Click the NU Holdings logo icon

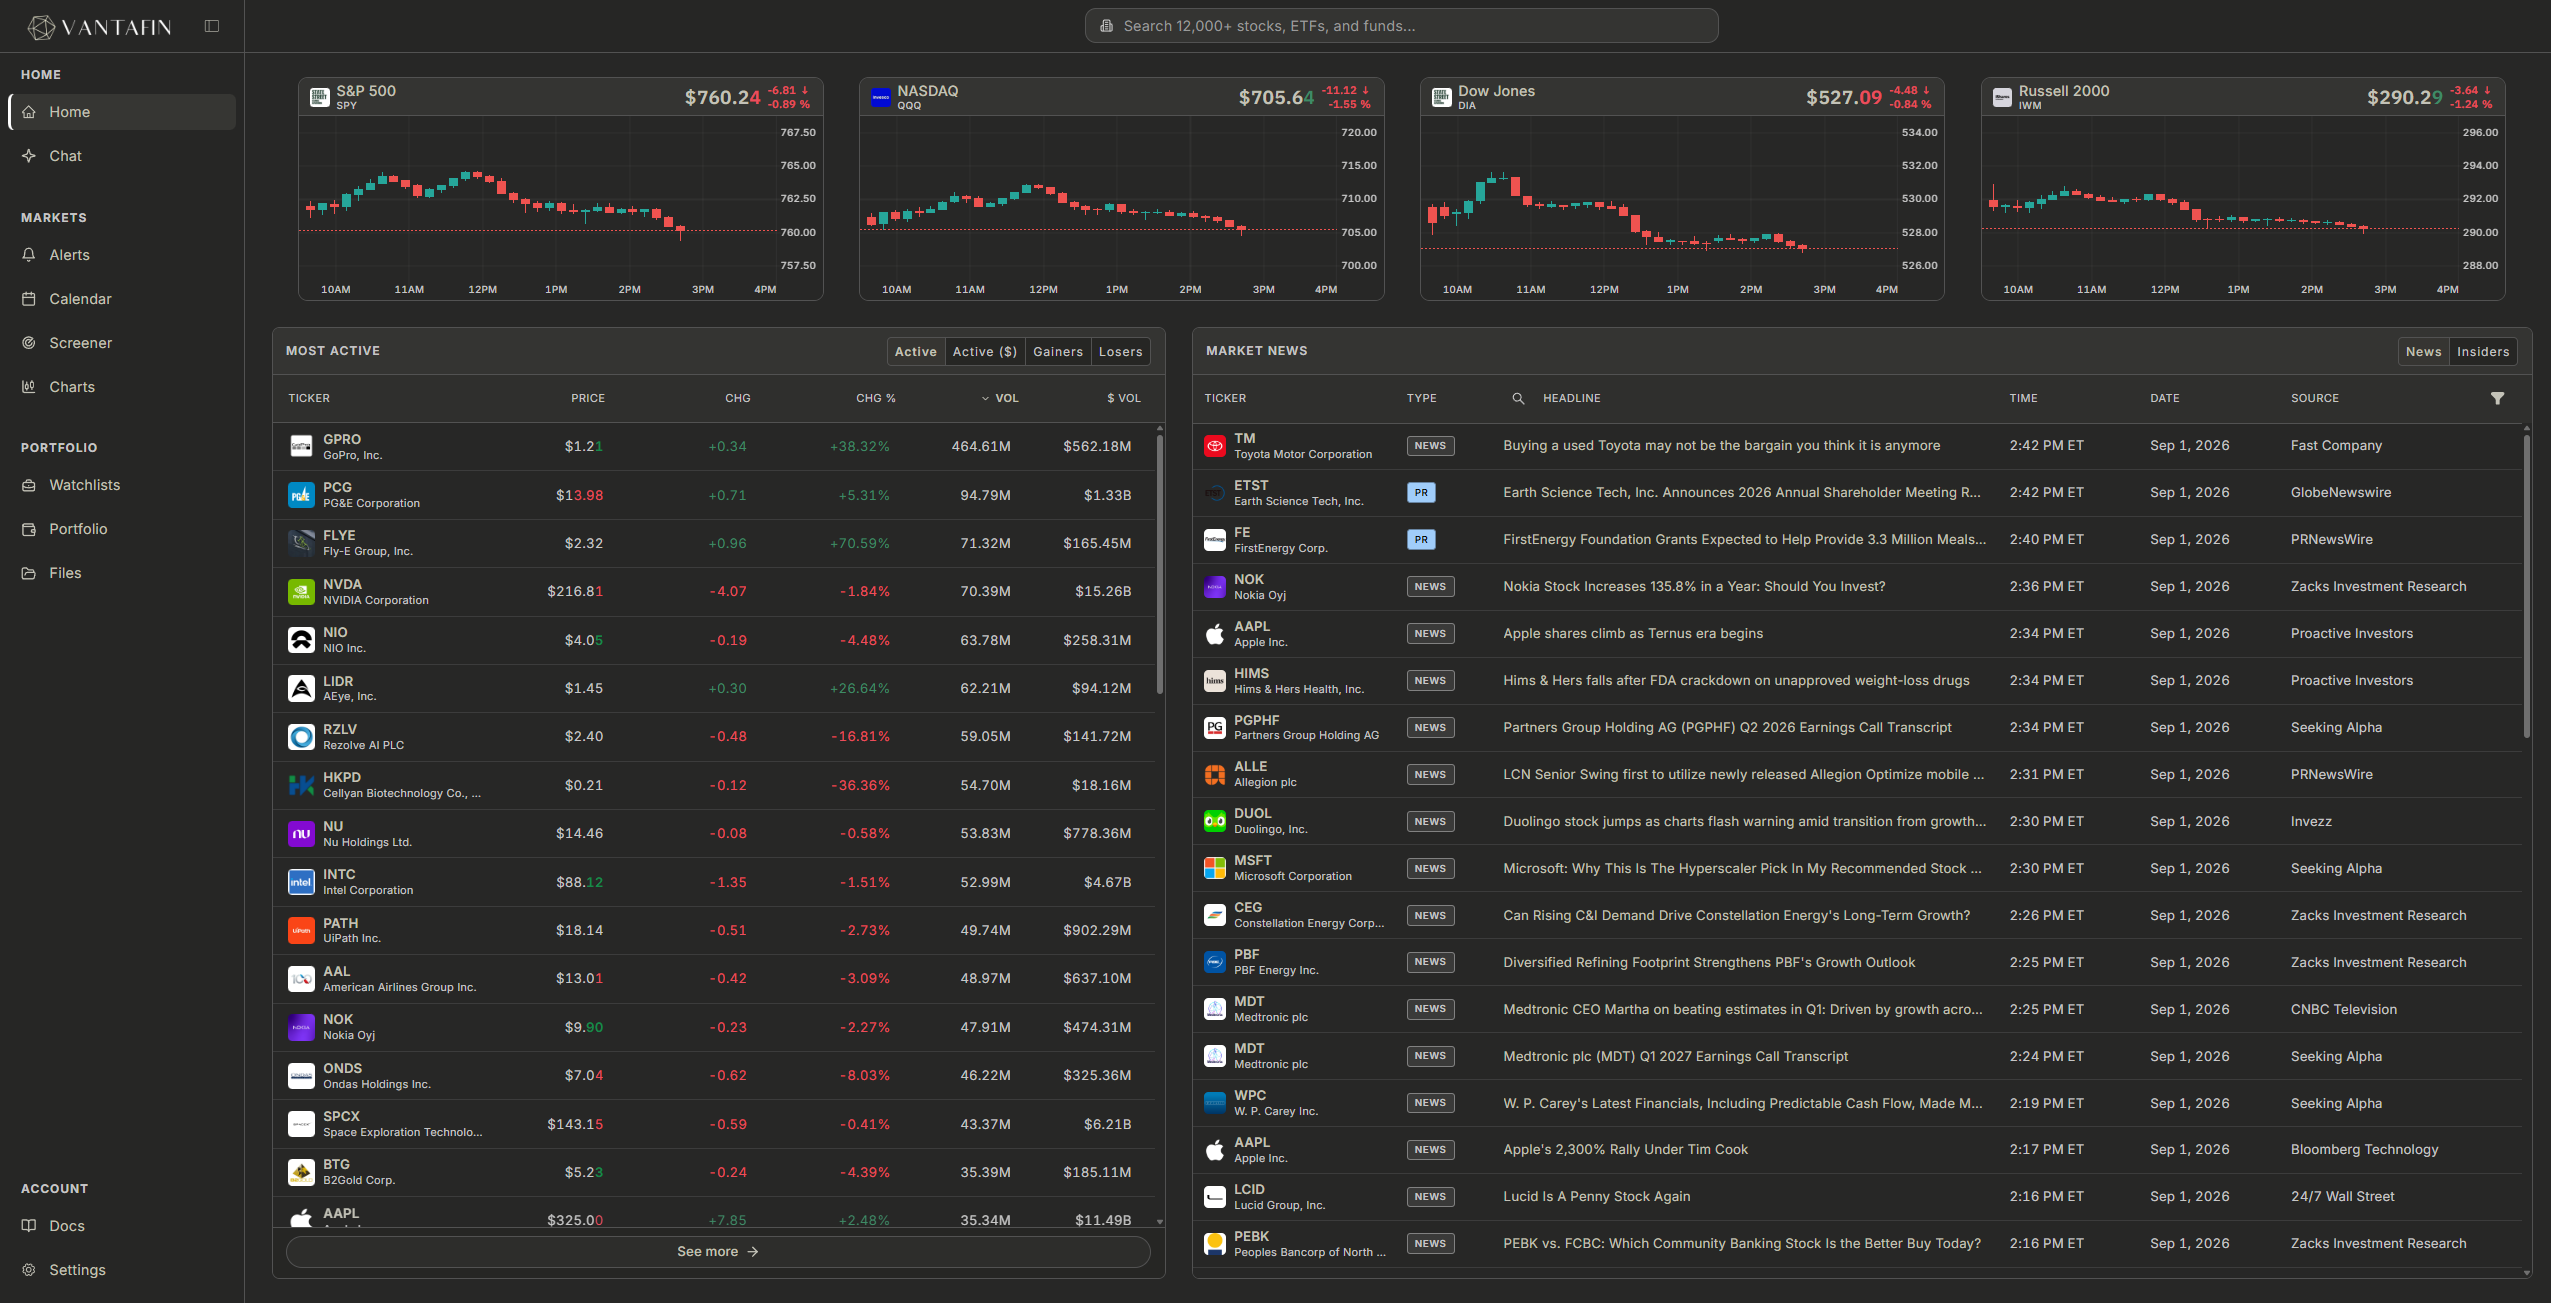(x=301, y=834)
